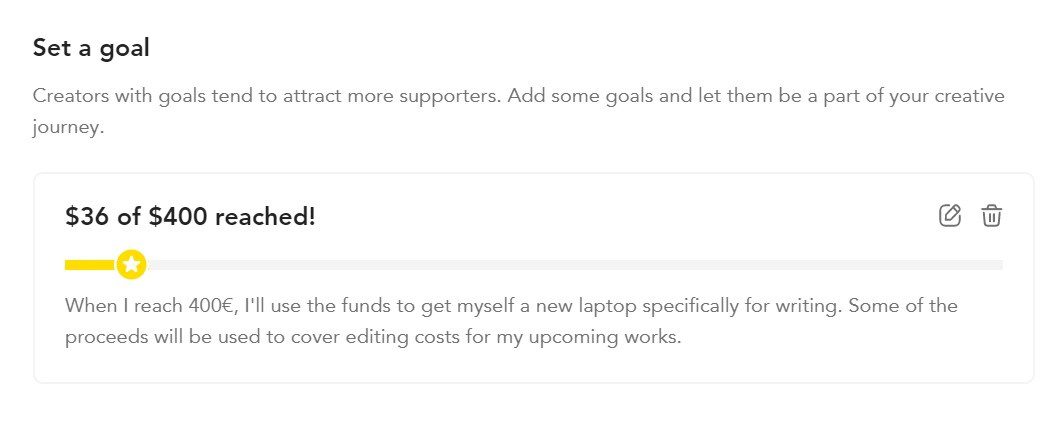Click the word "journey." in intro paragraph

[x=68, y=127]
